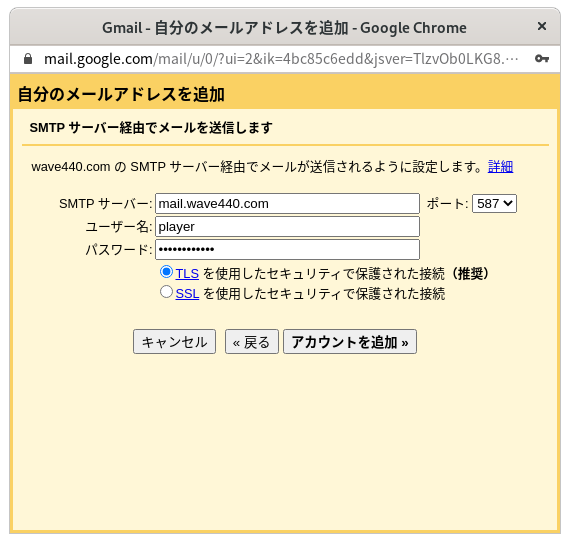Image resolution: width=570 pixels, height=543 pixels.
Task: Click the Chrome window title bar
Action: click(x=284, y=28)
